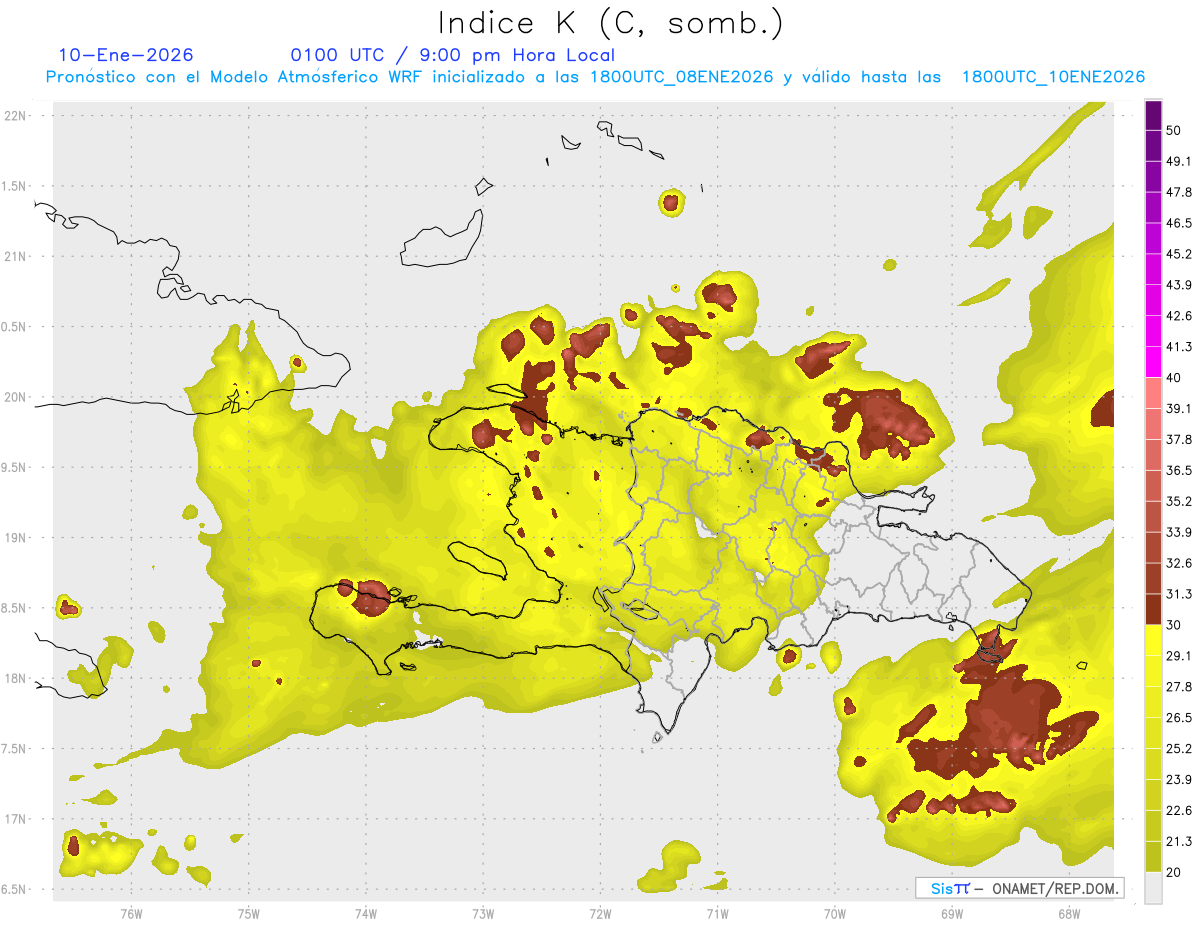Click the '47.8' value on the color scale

[1178, 192]
